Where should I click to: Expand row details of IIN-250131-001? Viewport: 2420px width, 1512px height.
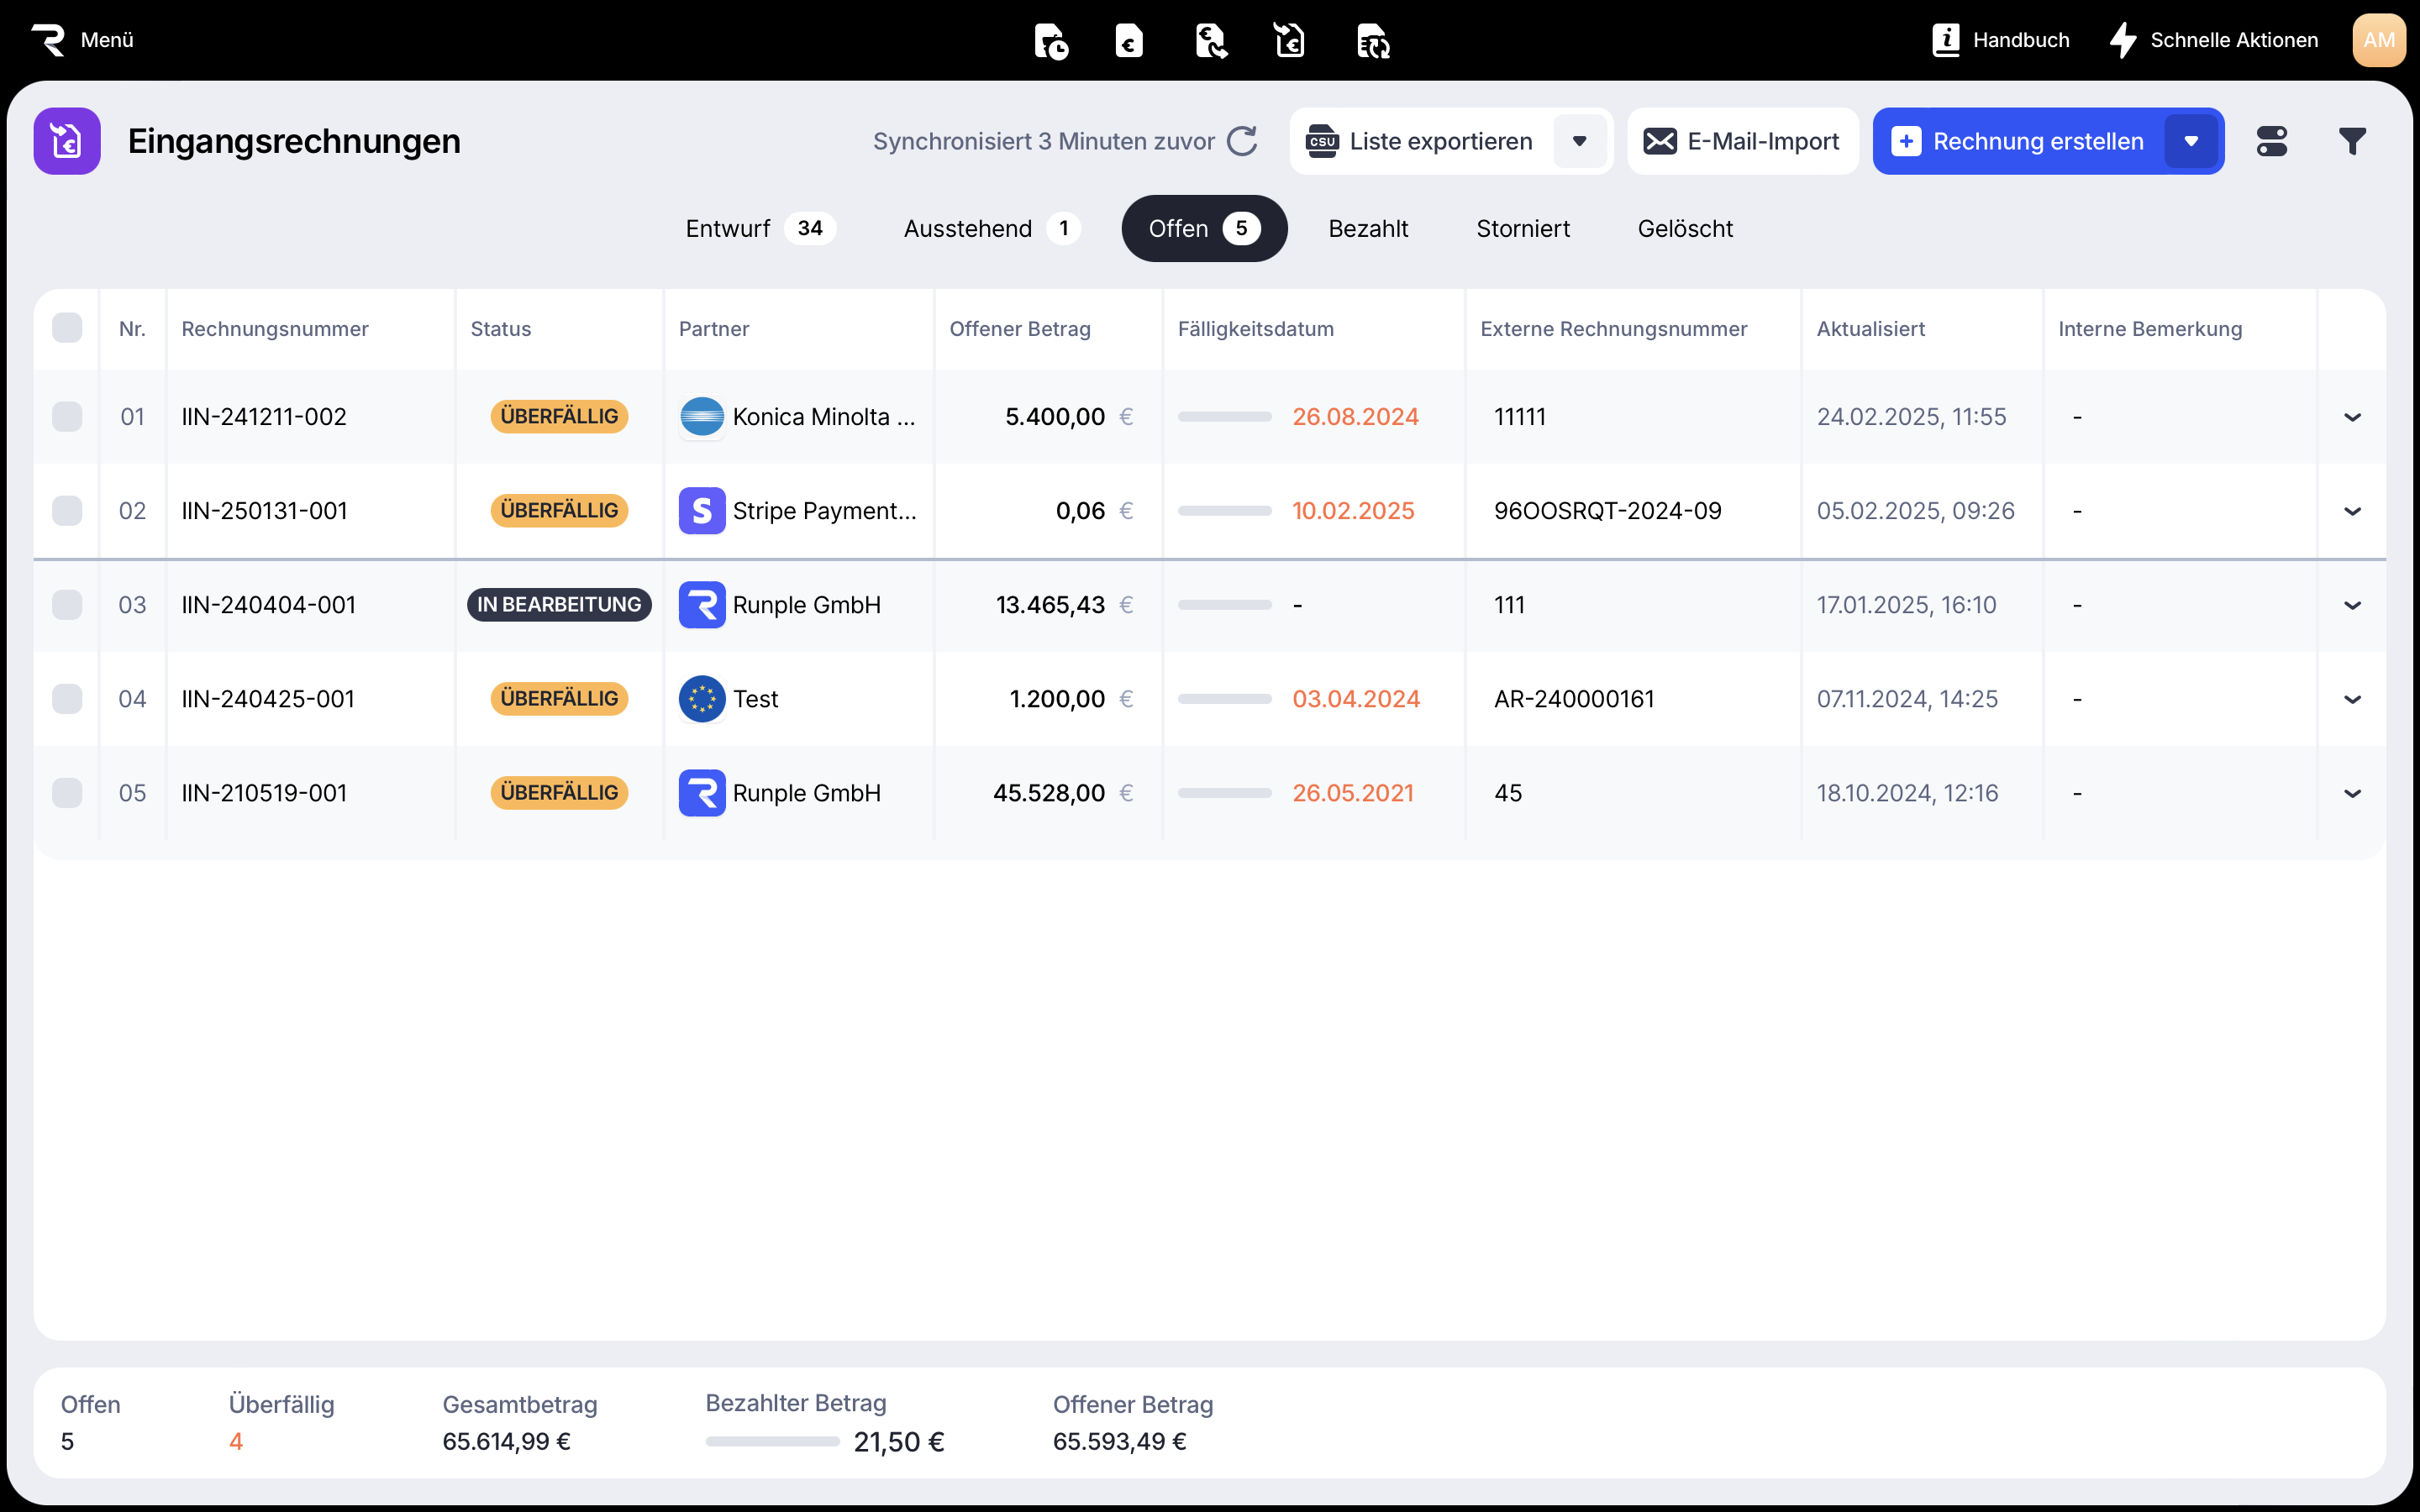2352,511
